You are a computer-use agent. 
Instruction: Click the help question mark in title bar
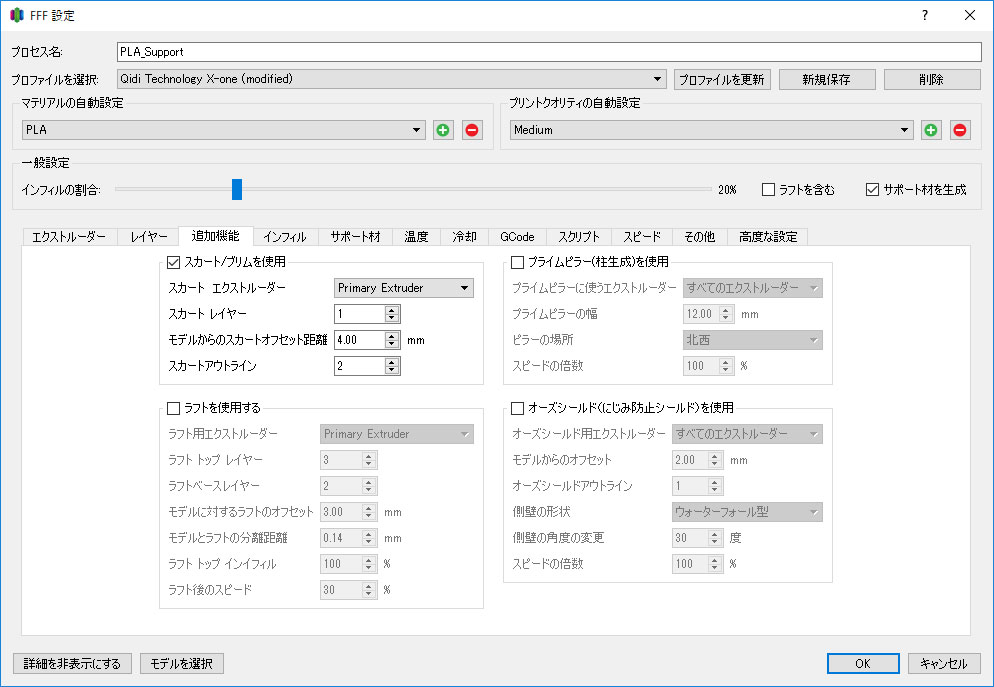924,15
